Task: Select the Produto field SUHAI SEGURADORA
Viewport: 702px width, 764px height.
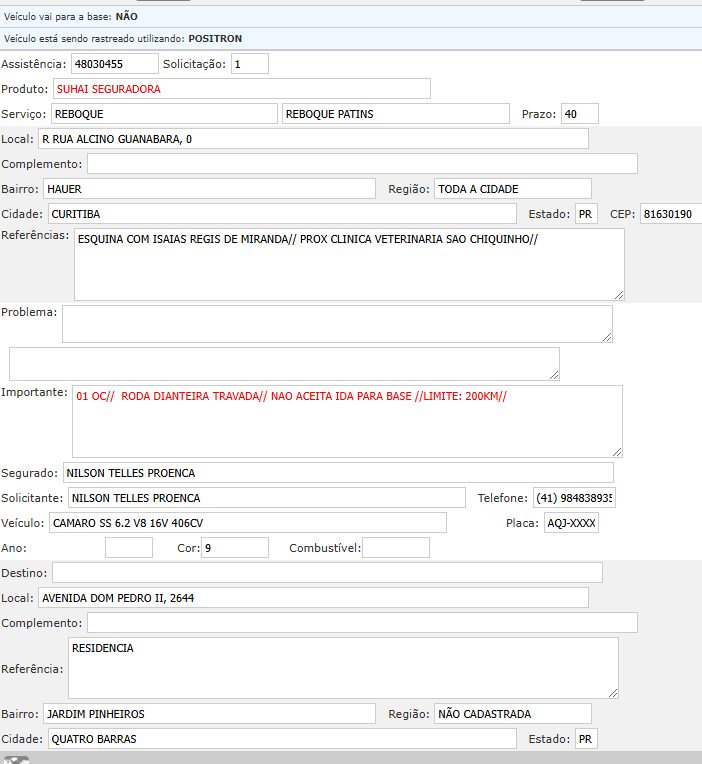Action: (242, 89)
